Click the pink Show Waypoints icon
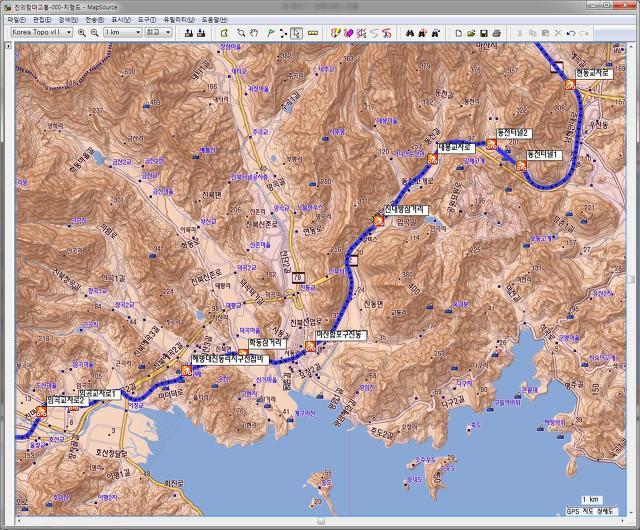 click(349, 33)
